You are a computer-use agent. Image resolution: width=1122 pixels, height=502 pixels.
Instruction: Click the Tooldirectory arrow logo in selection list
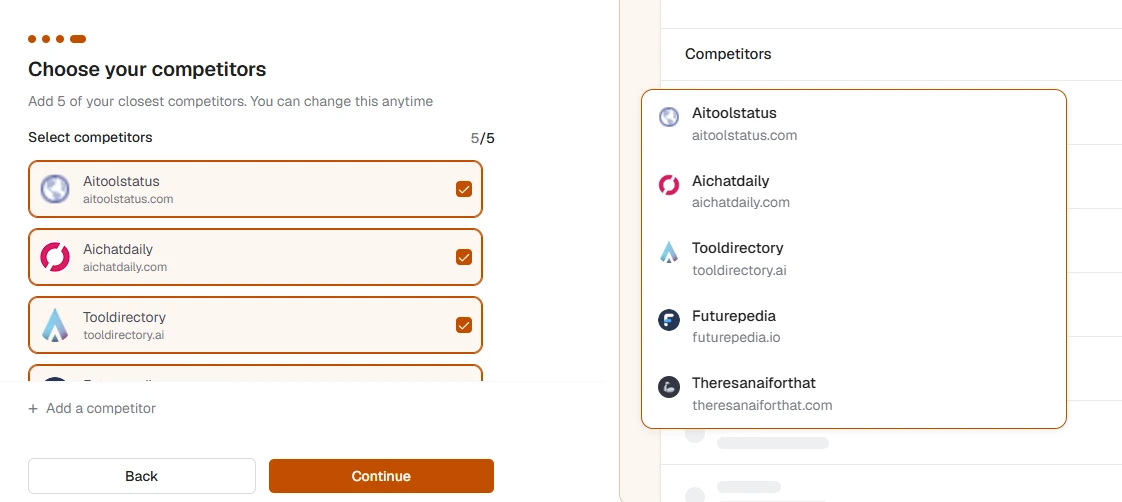pyautogui.click(x=54, y=325)
